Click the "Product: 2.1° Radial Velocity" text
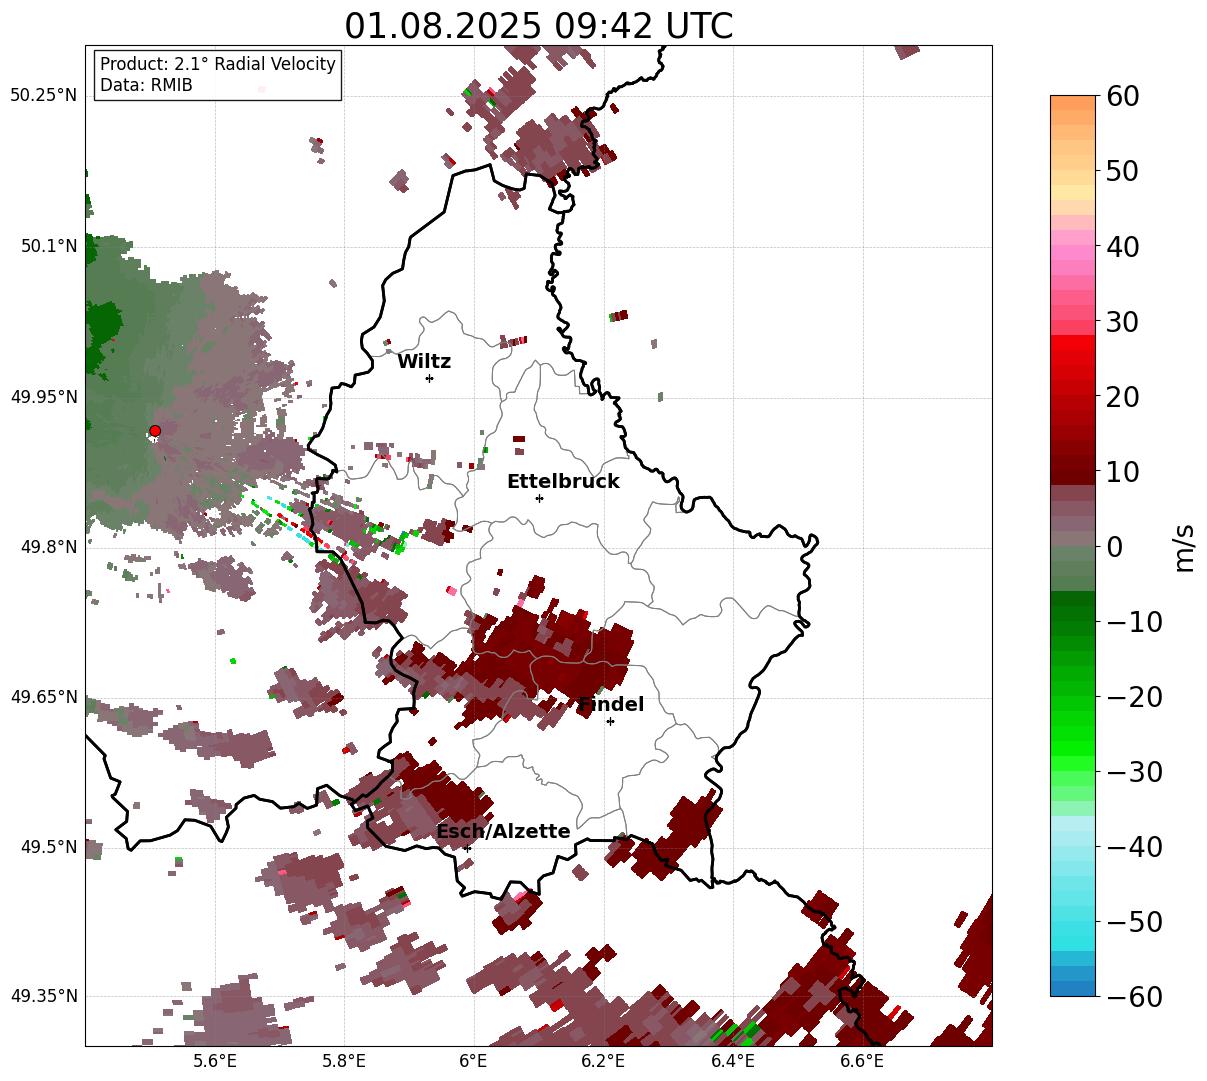 coord(218,64)
